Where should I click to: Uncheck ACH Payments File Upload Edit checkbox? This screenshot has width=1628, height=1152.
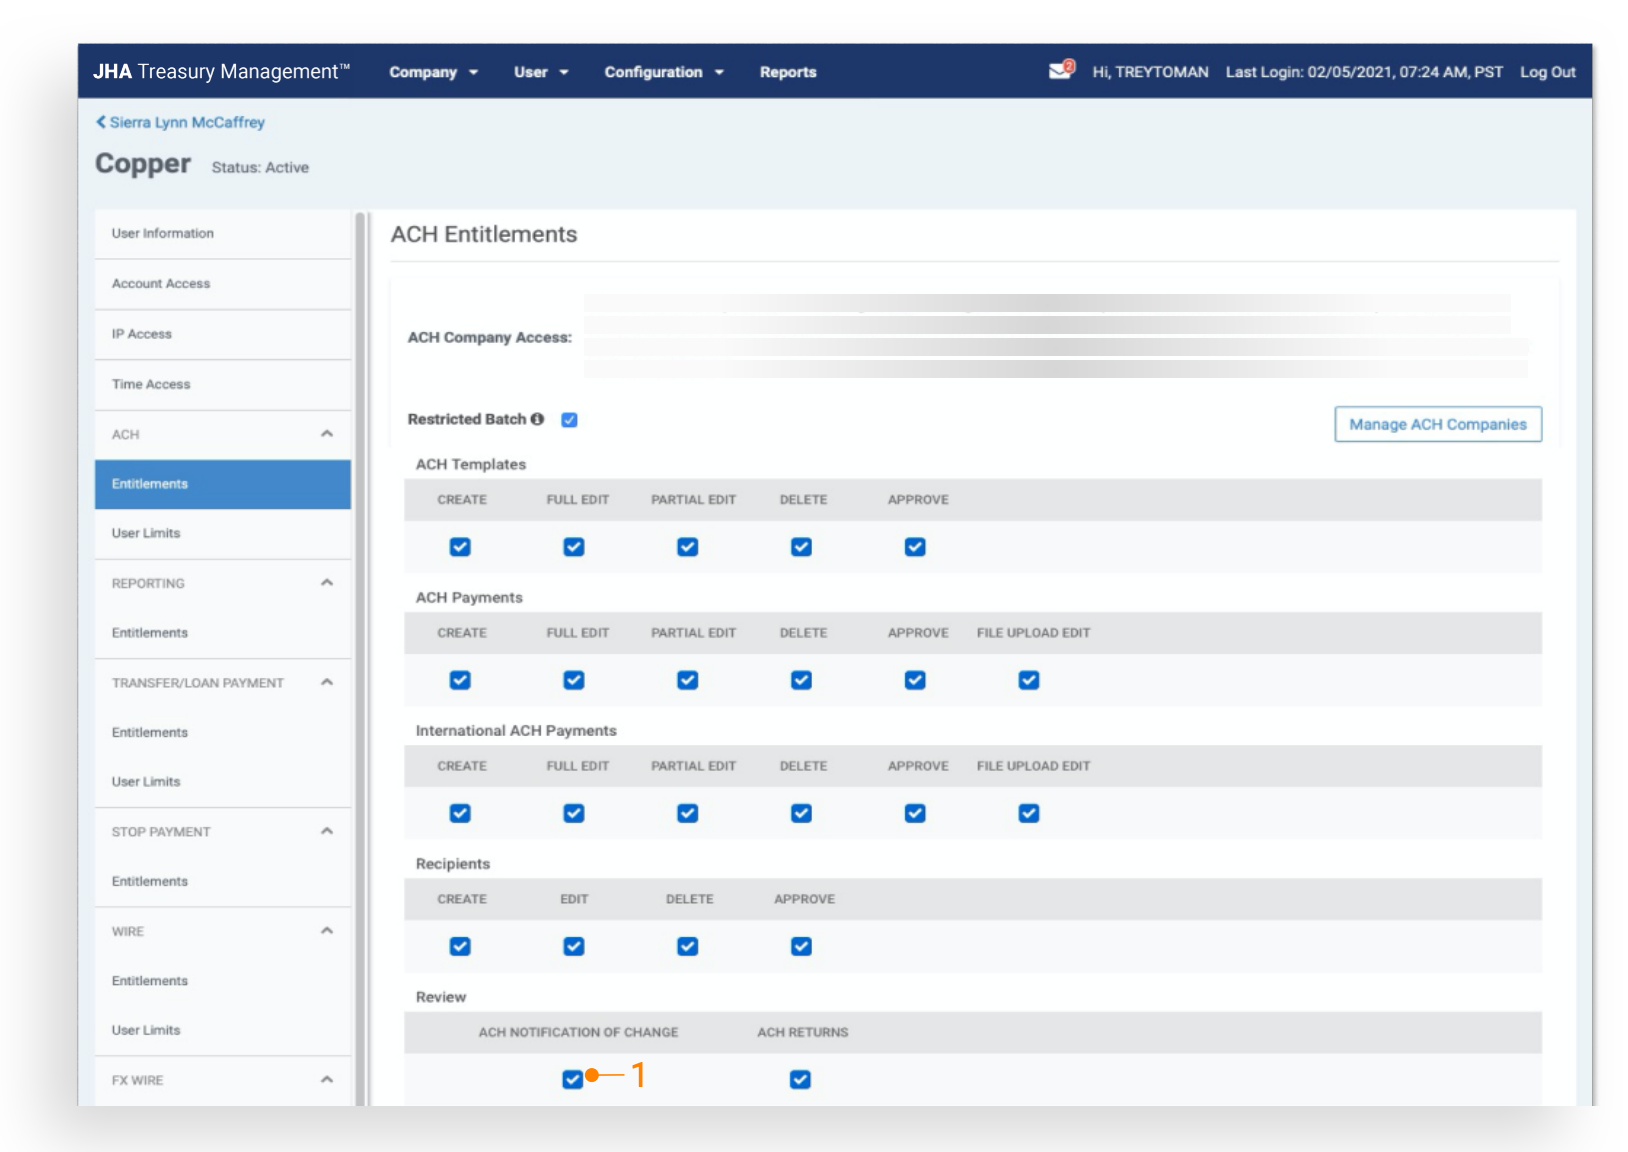click(1029, 680)
